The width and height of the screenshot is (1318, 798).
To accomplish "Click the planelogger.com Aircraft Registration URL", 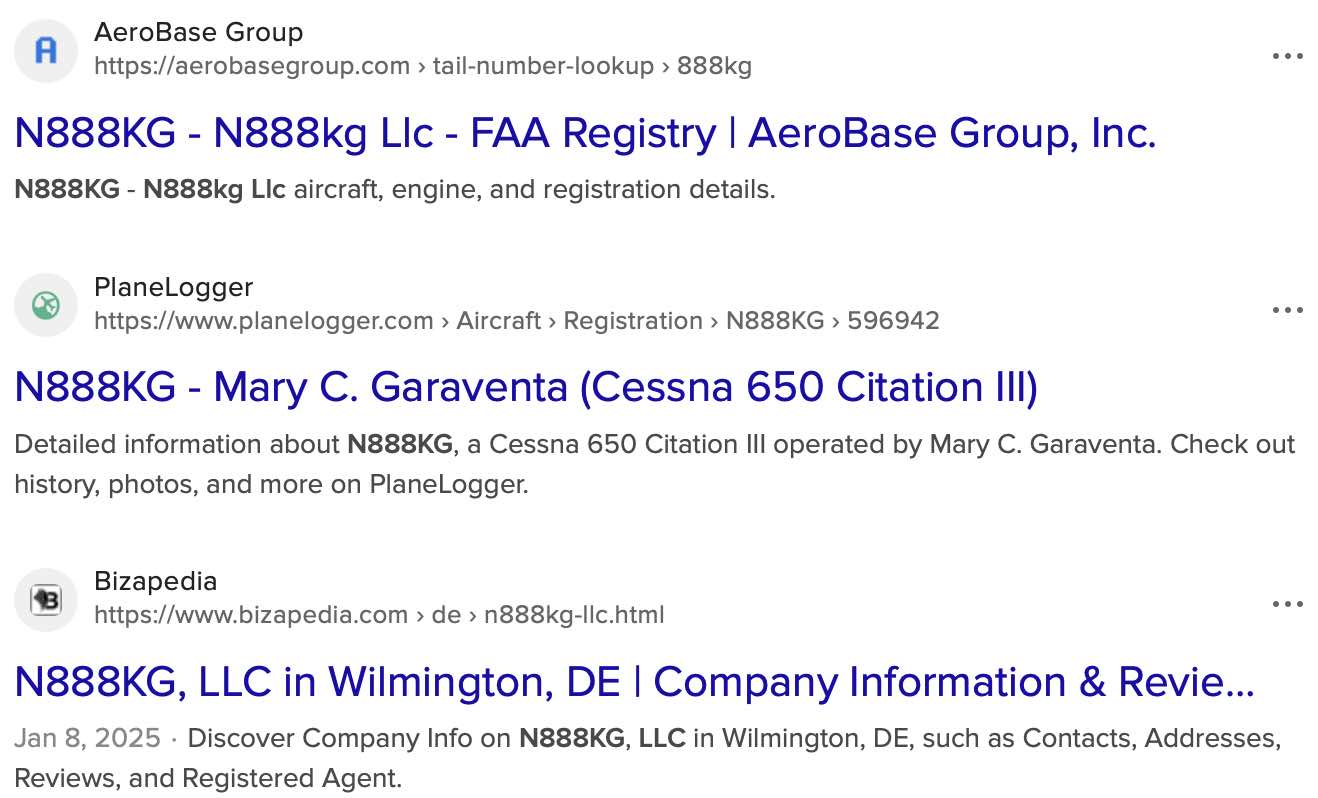I will [517, 321].
